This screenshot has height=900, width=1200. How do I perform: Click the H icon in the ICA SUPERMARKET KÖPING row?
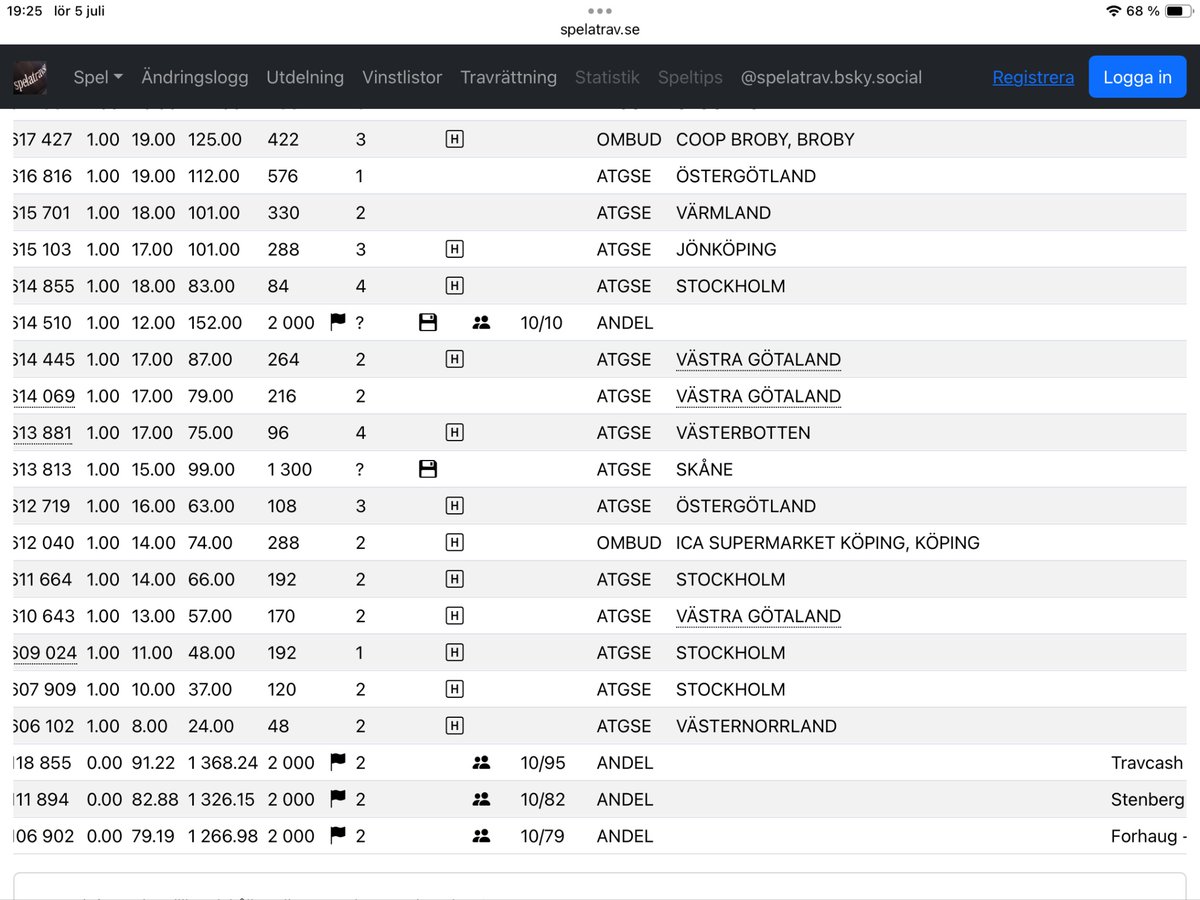pyautogui.click(x=454, y=543)
